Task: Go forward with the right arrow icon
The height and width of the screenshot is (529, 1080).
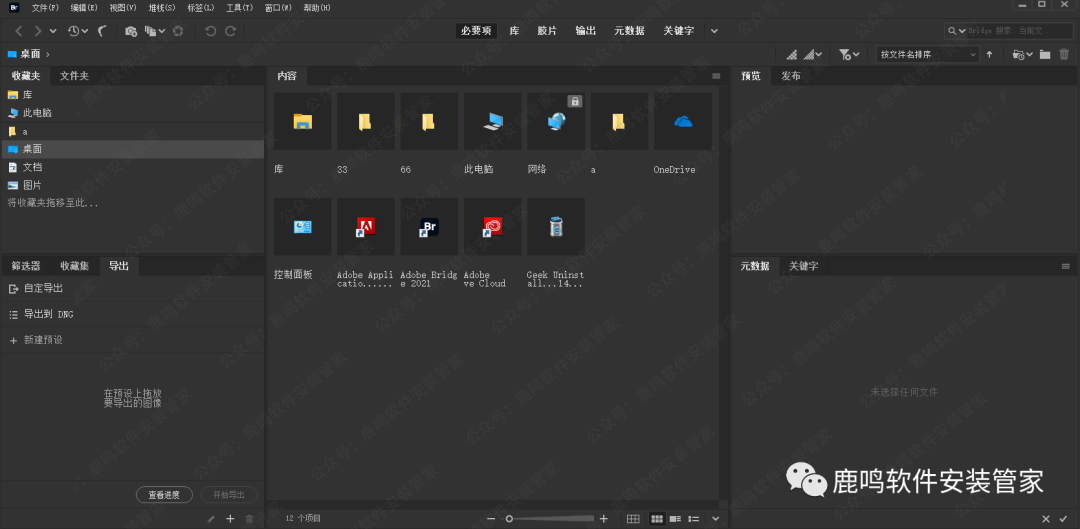Action: point(38,31)
